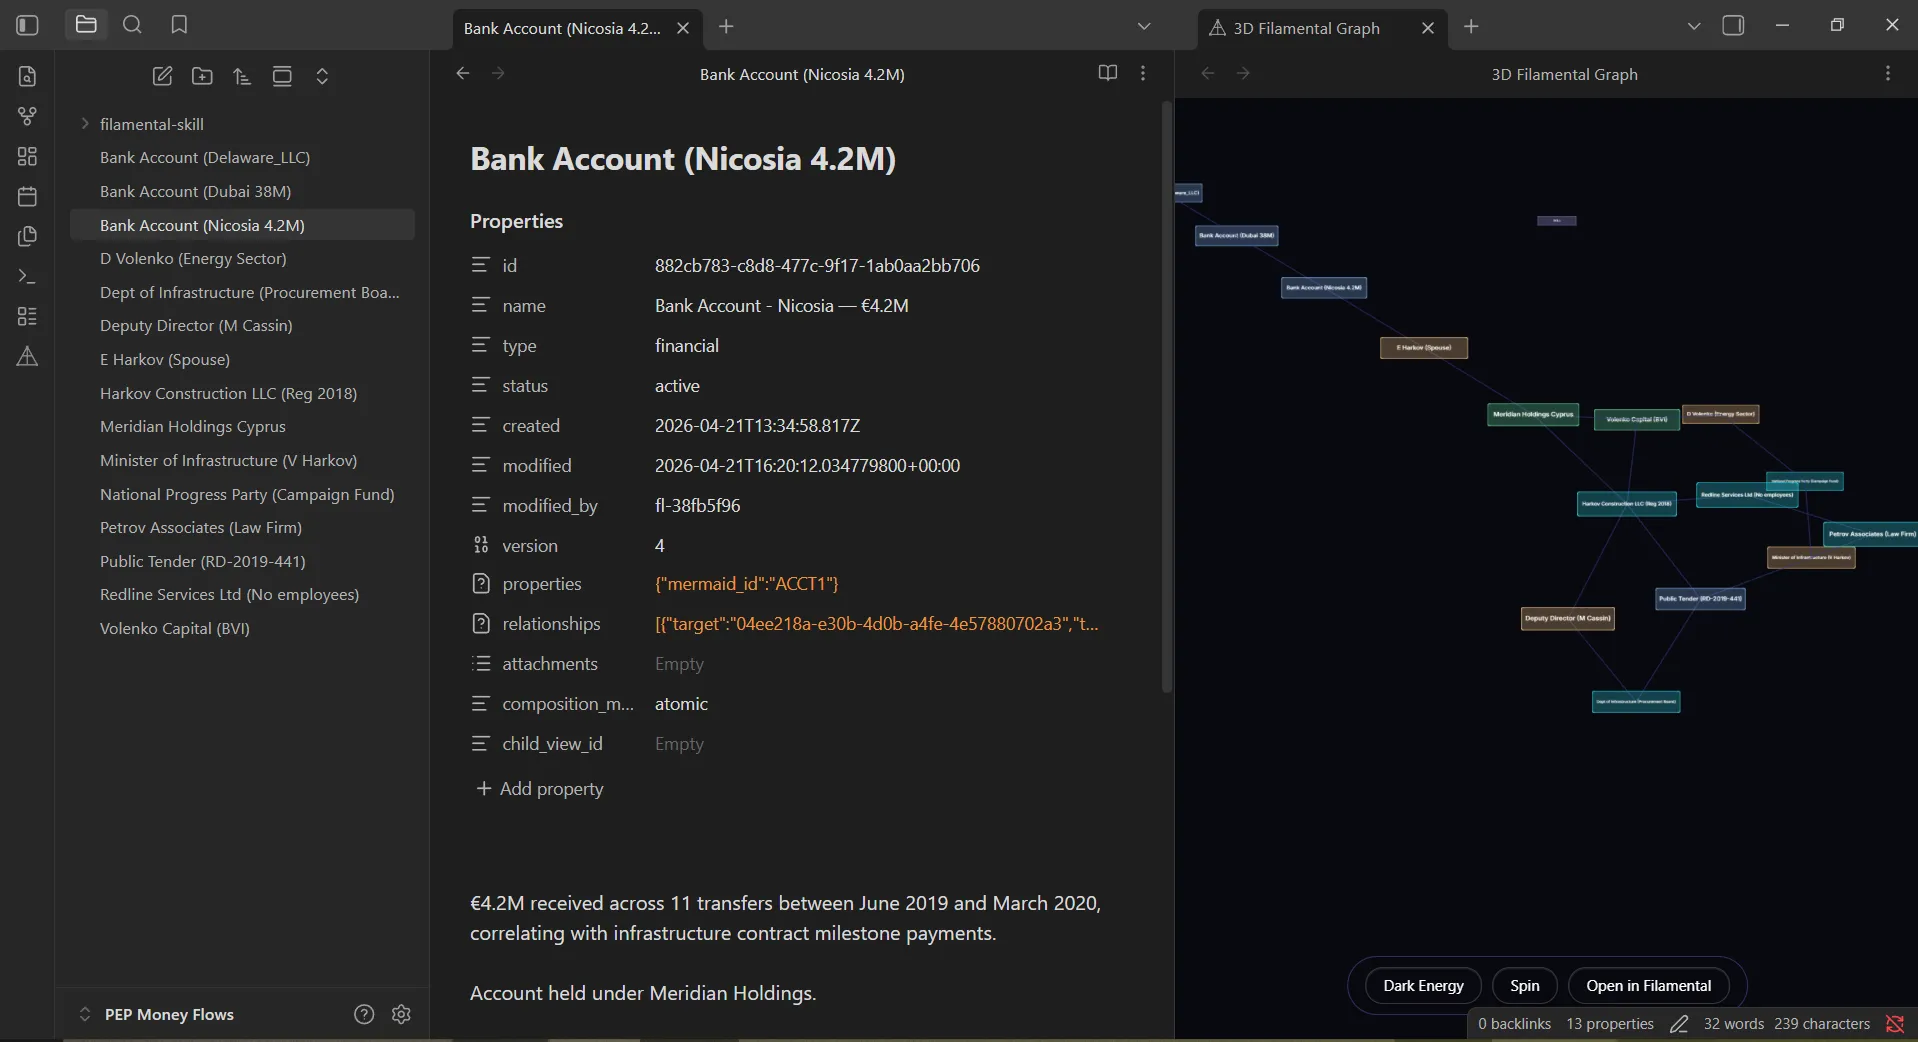
Task: Select the Bank Account (Nicosia 4.2...) tab
Action: 562,28
